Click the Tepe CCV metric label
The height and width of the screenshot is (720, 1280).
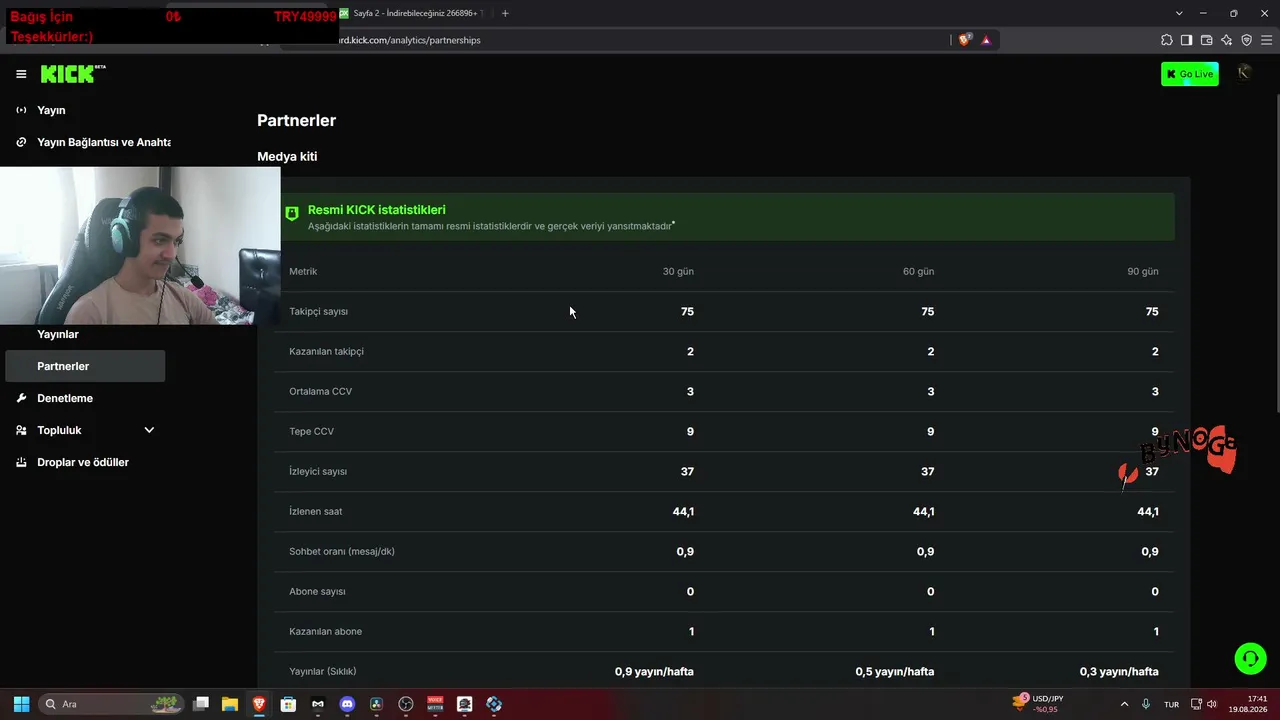pyautogui.click(x=312, y=431)
